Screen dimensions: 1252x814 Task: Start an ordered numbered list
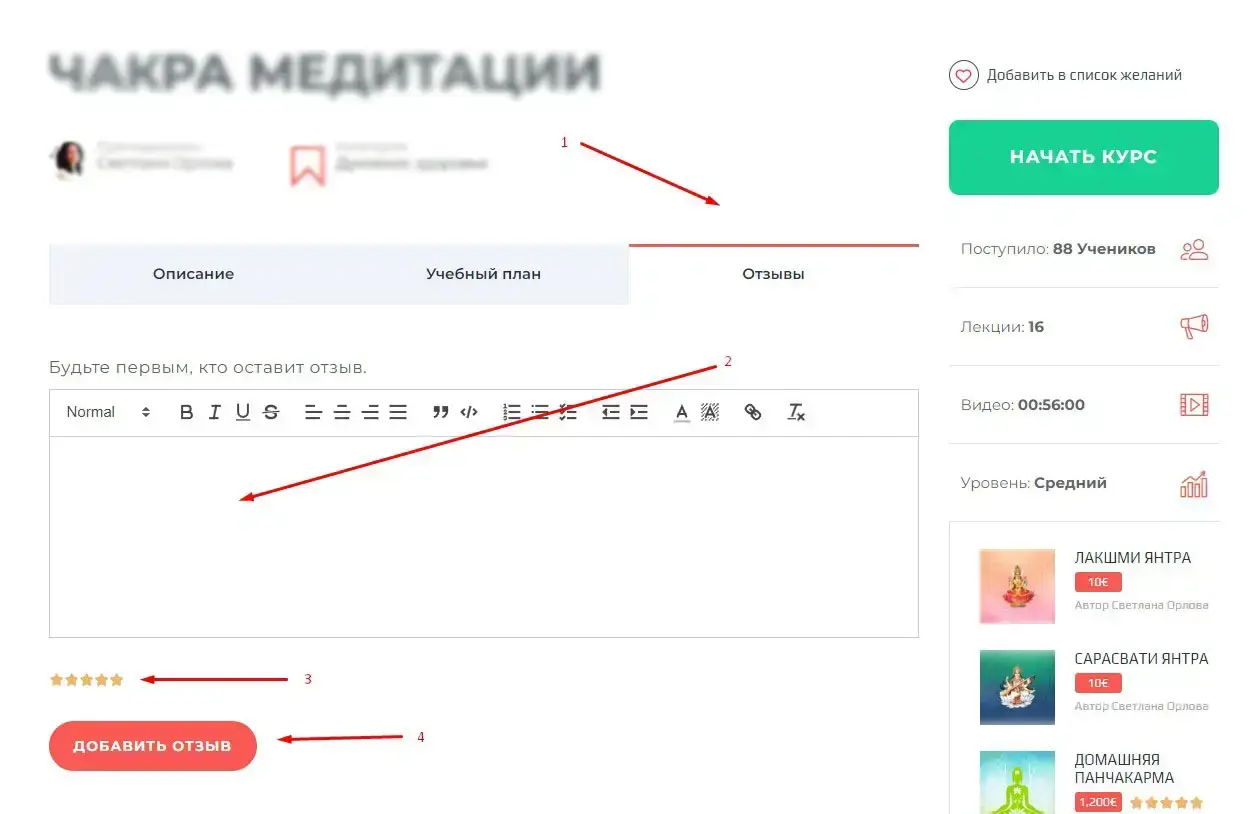(512, 412)
